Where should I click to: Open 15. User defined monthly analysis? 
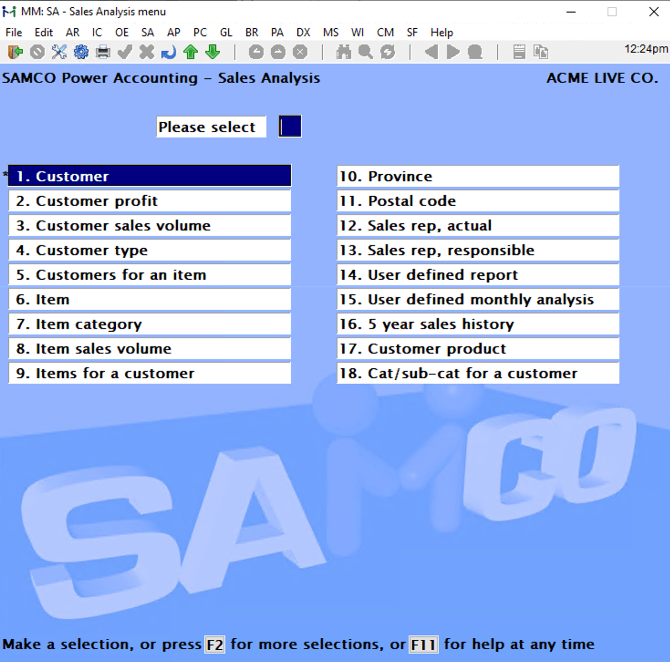pyautogui.click(x=478, y=299)
